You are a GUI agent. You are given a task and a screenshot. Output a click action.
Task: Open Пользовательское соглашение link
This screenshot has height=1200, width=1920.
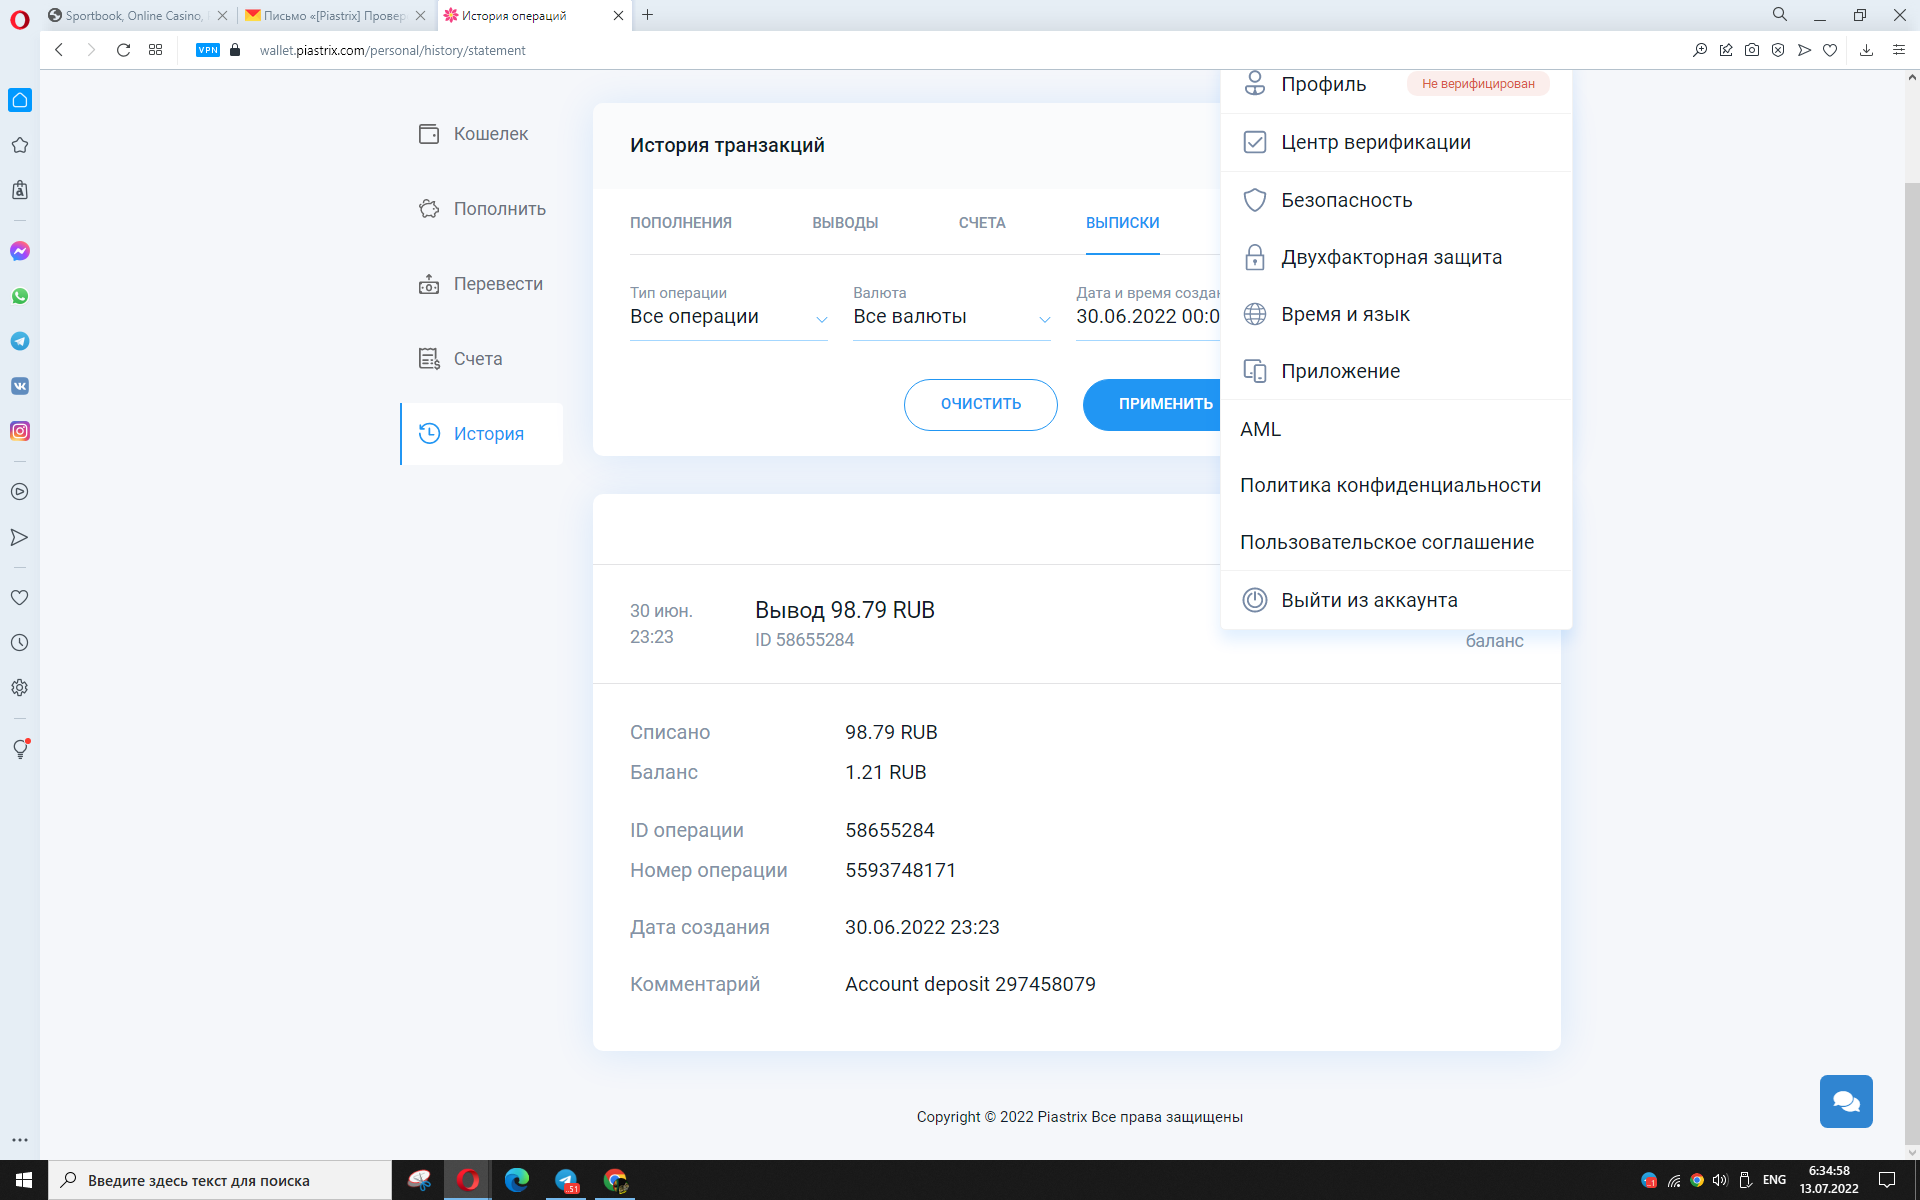(1387, 542)
